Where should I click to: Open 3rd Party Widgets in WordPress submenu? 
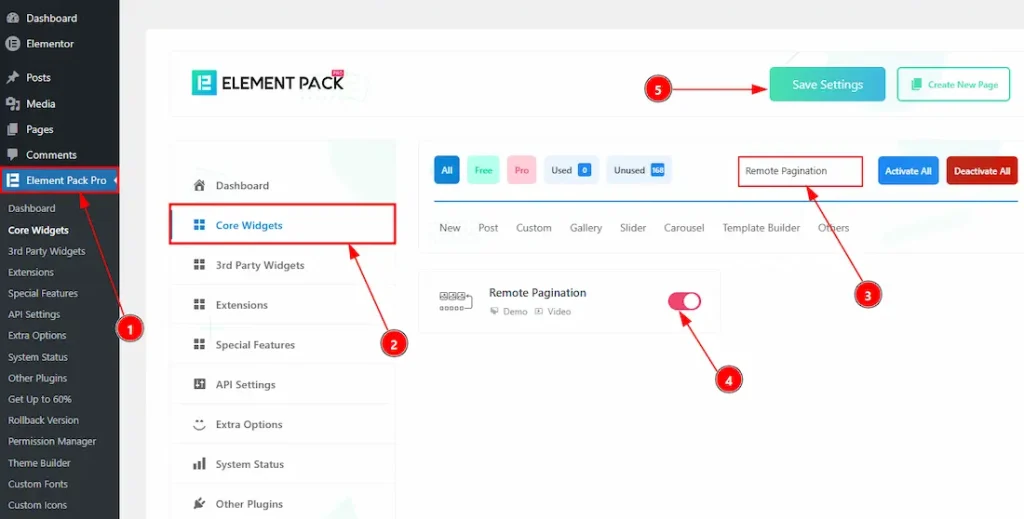pos(46,251)
